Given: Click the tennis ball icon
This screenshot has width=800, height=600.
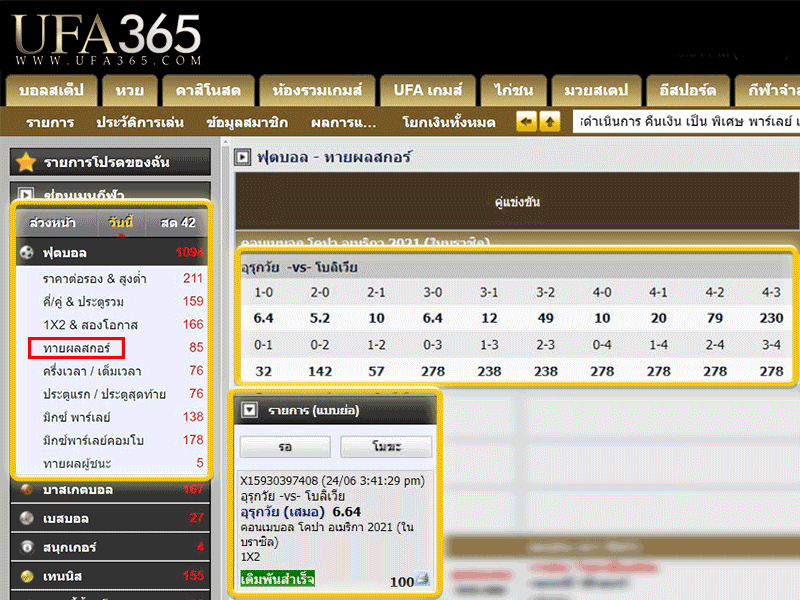Looking at the screenshot, I should pos(27,576).
